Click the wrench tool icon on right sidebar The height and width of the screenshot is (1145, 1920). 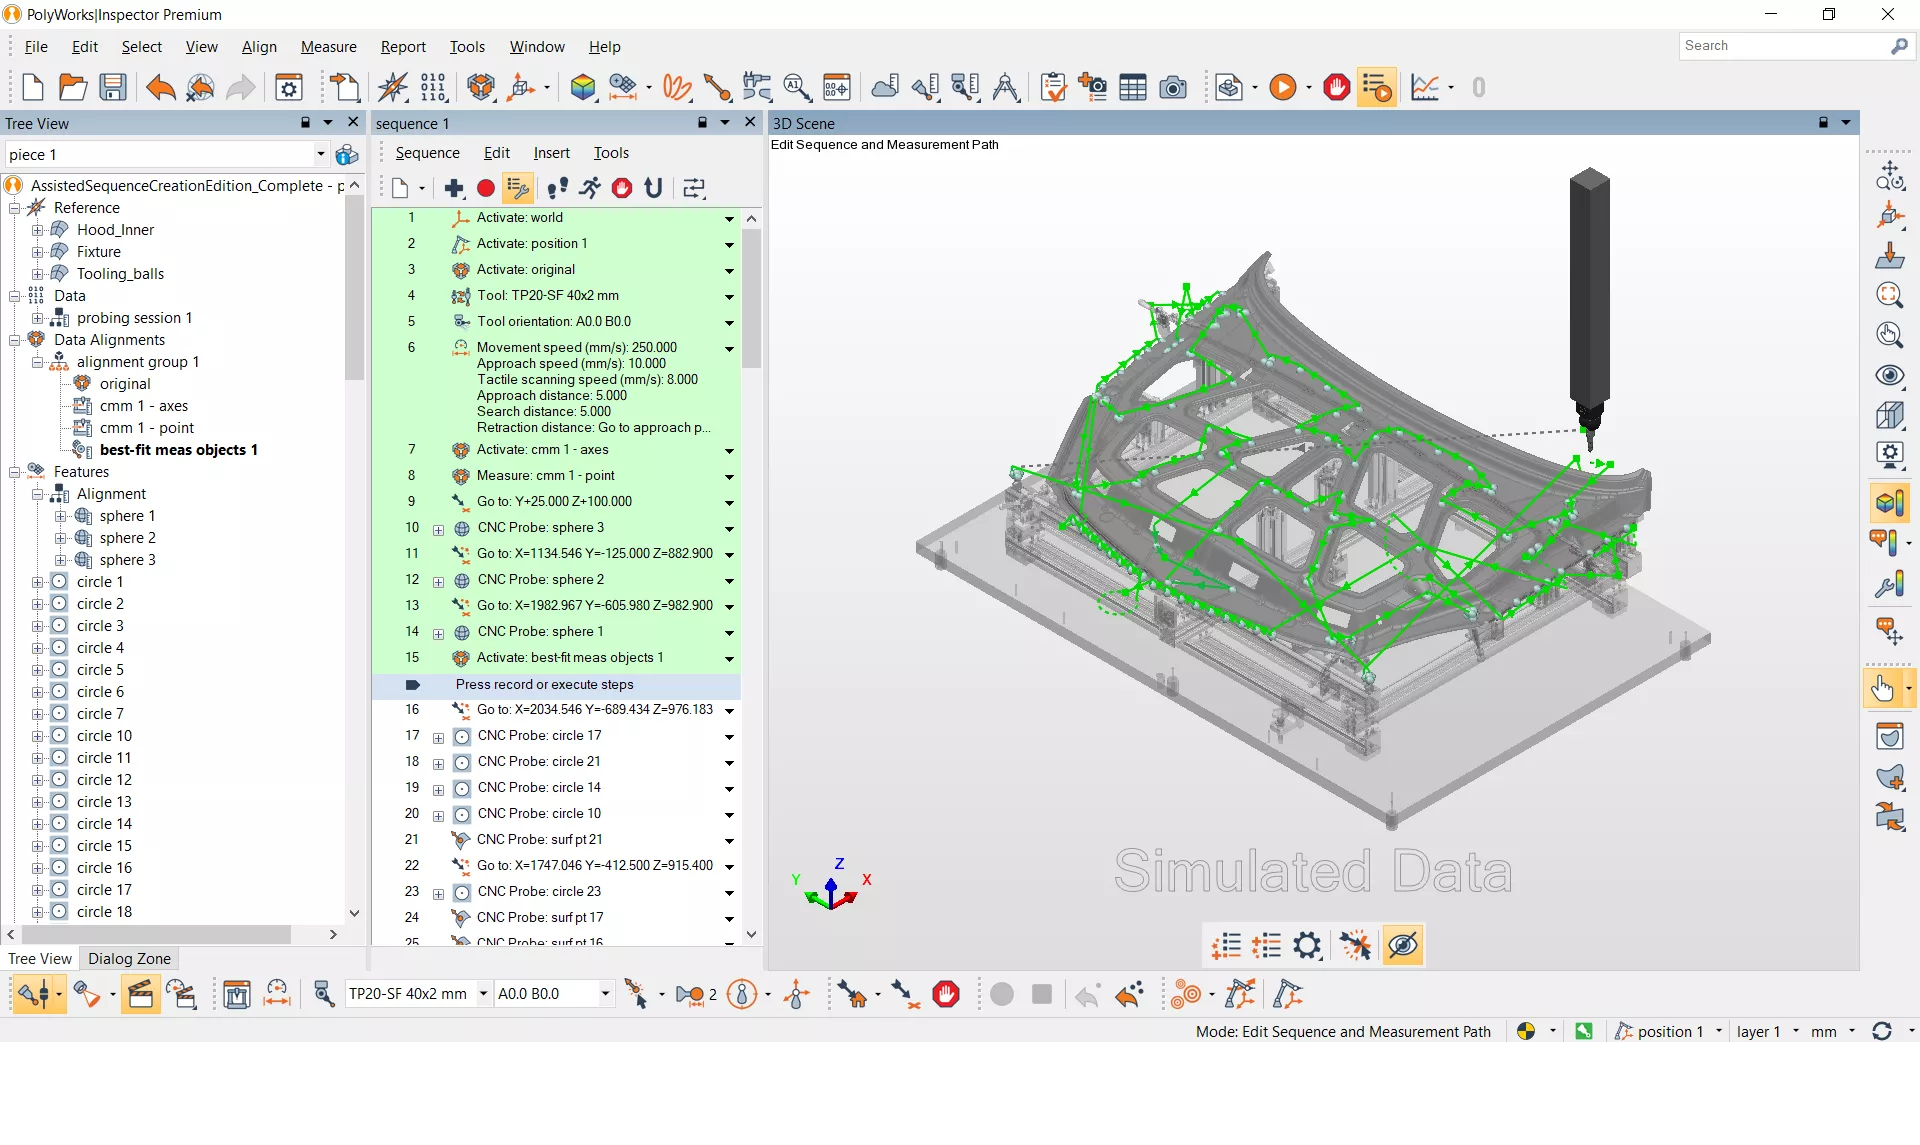pyautogui.click(x=1889, y=585)
